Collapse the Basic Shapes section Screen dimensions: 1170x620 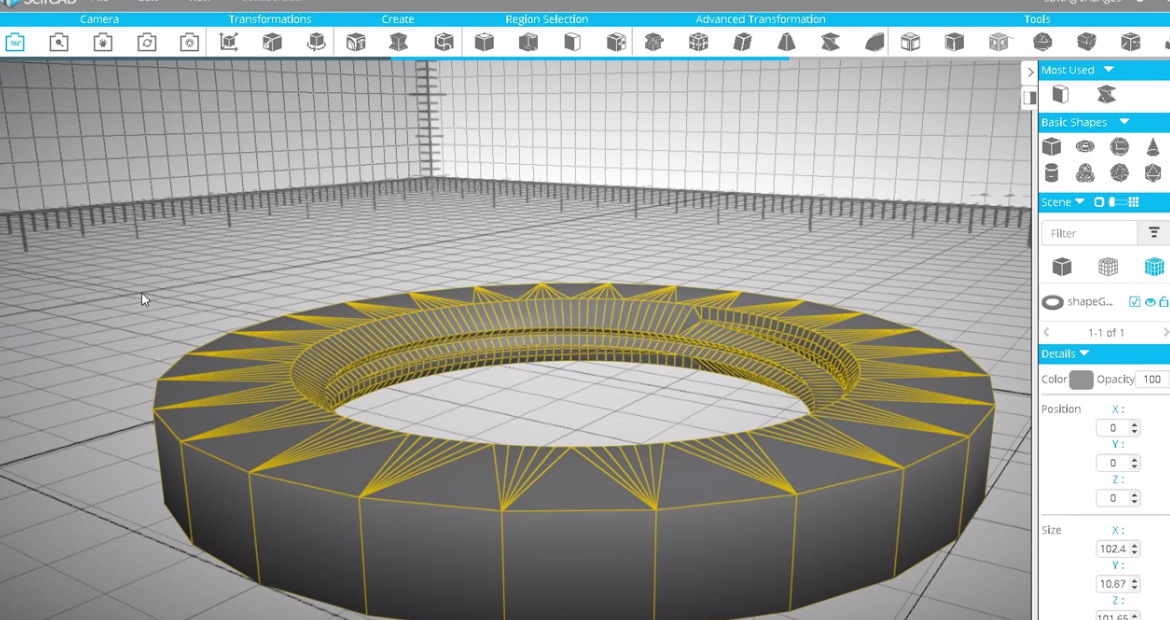tap(1124, 122)
